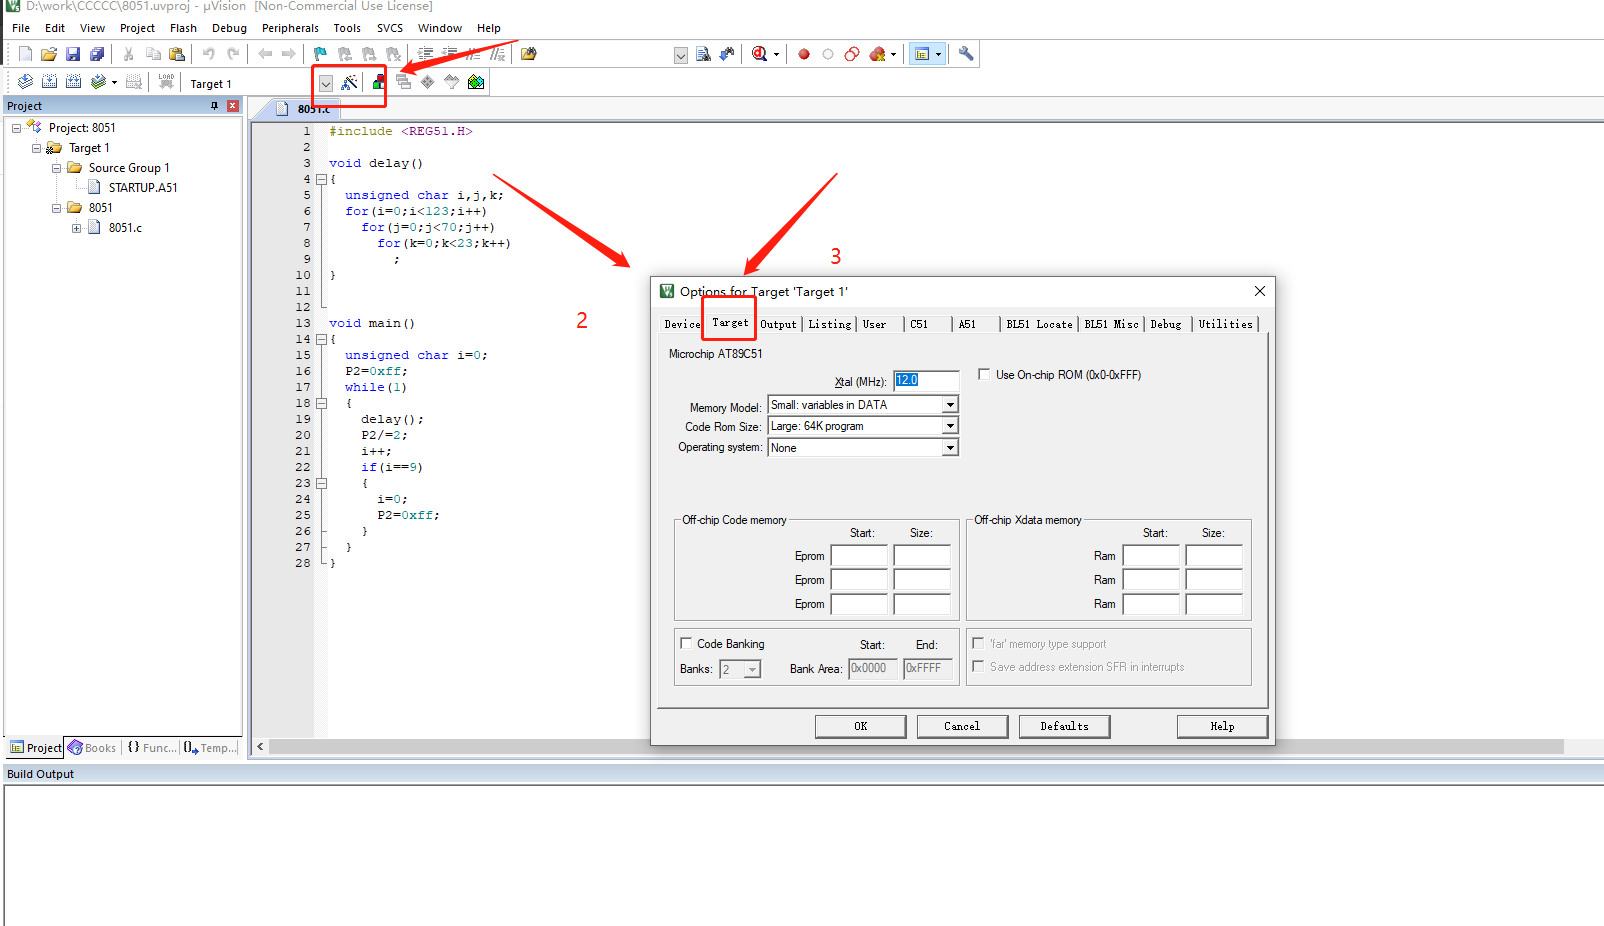
Task: Switch to the Output tab
Action: (778, 324)
